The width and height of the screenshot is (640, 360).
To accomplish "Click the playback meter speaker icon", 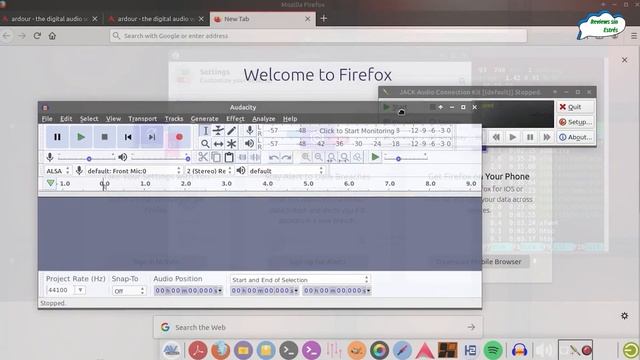I will (249, 144).
